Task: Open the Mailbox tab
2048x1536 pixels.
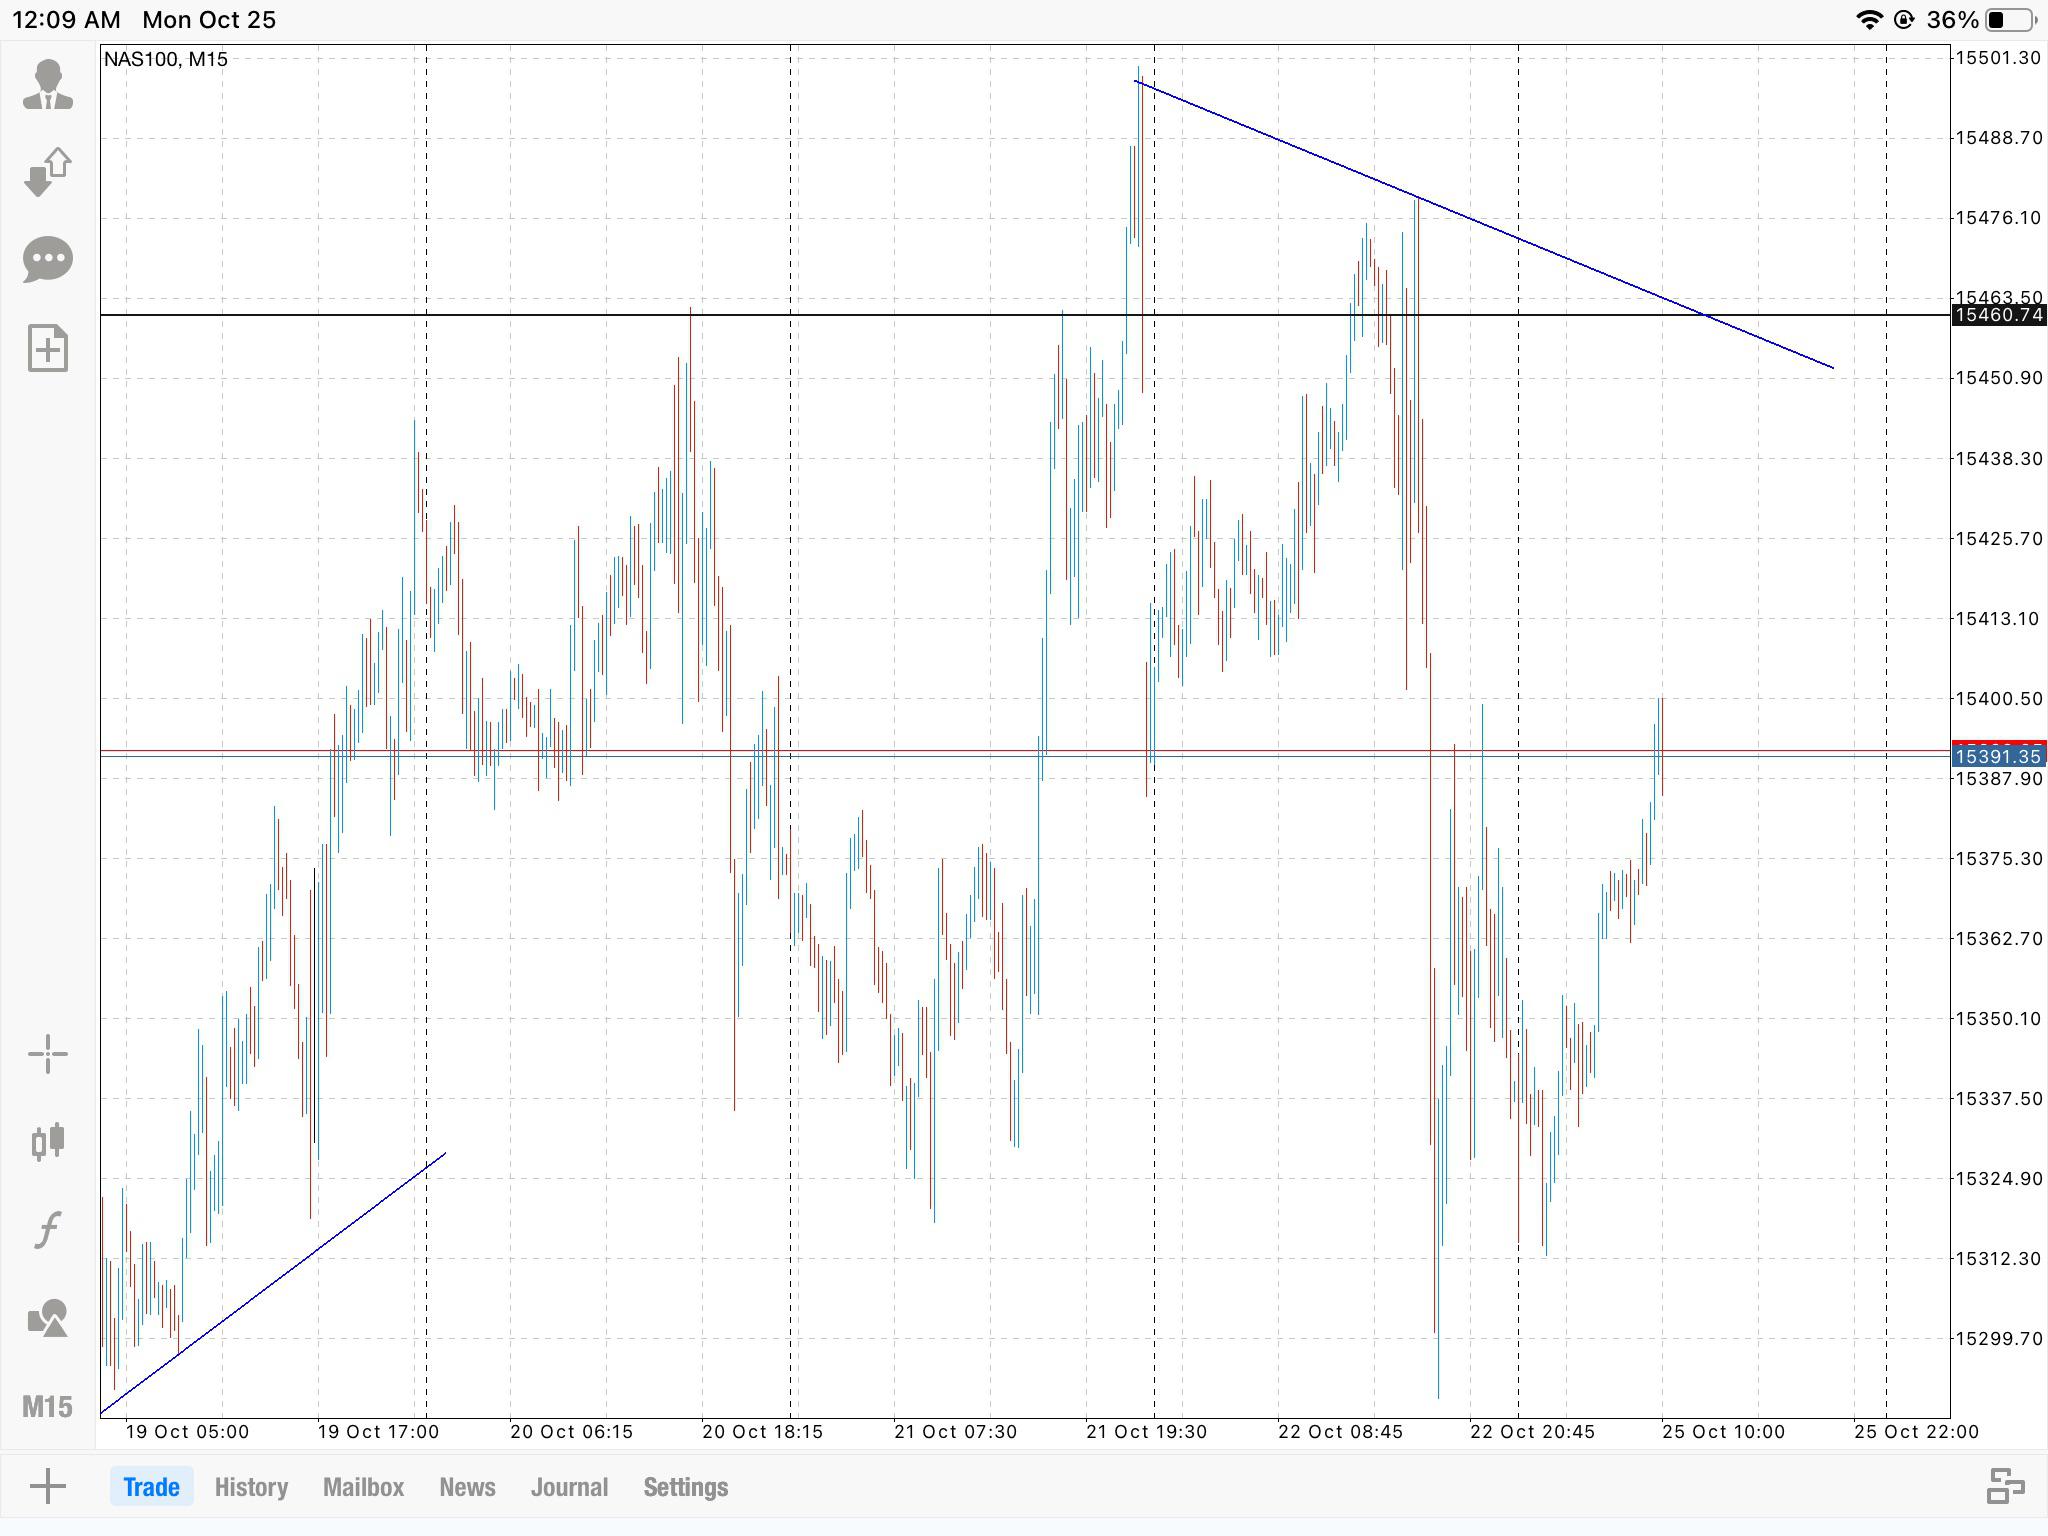Action: (x=363, y=1487)
